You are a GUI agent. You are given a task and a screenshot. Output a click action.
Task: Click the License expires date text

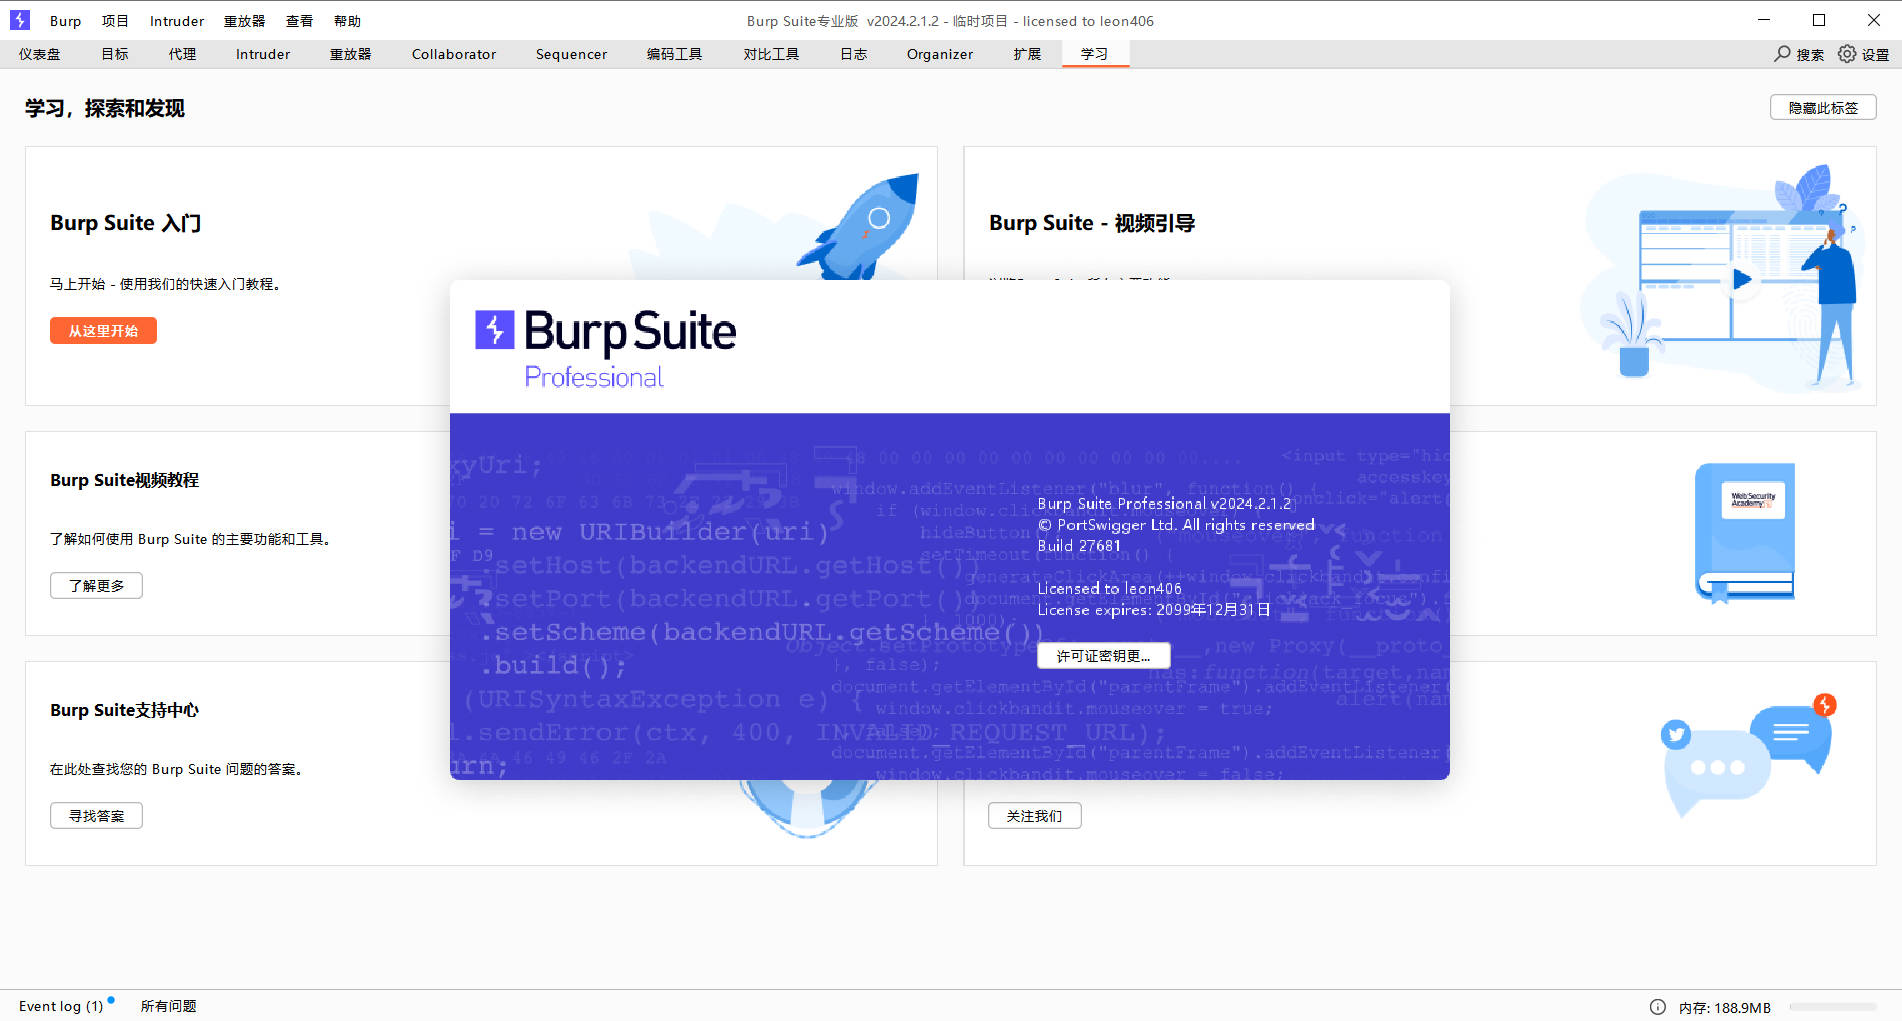coord(1153,610)
